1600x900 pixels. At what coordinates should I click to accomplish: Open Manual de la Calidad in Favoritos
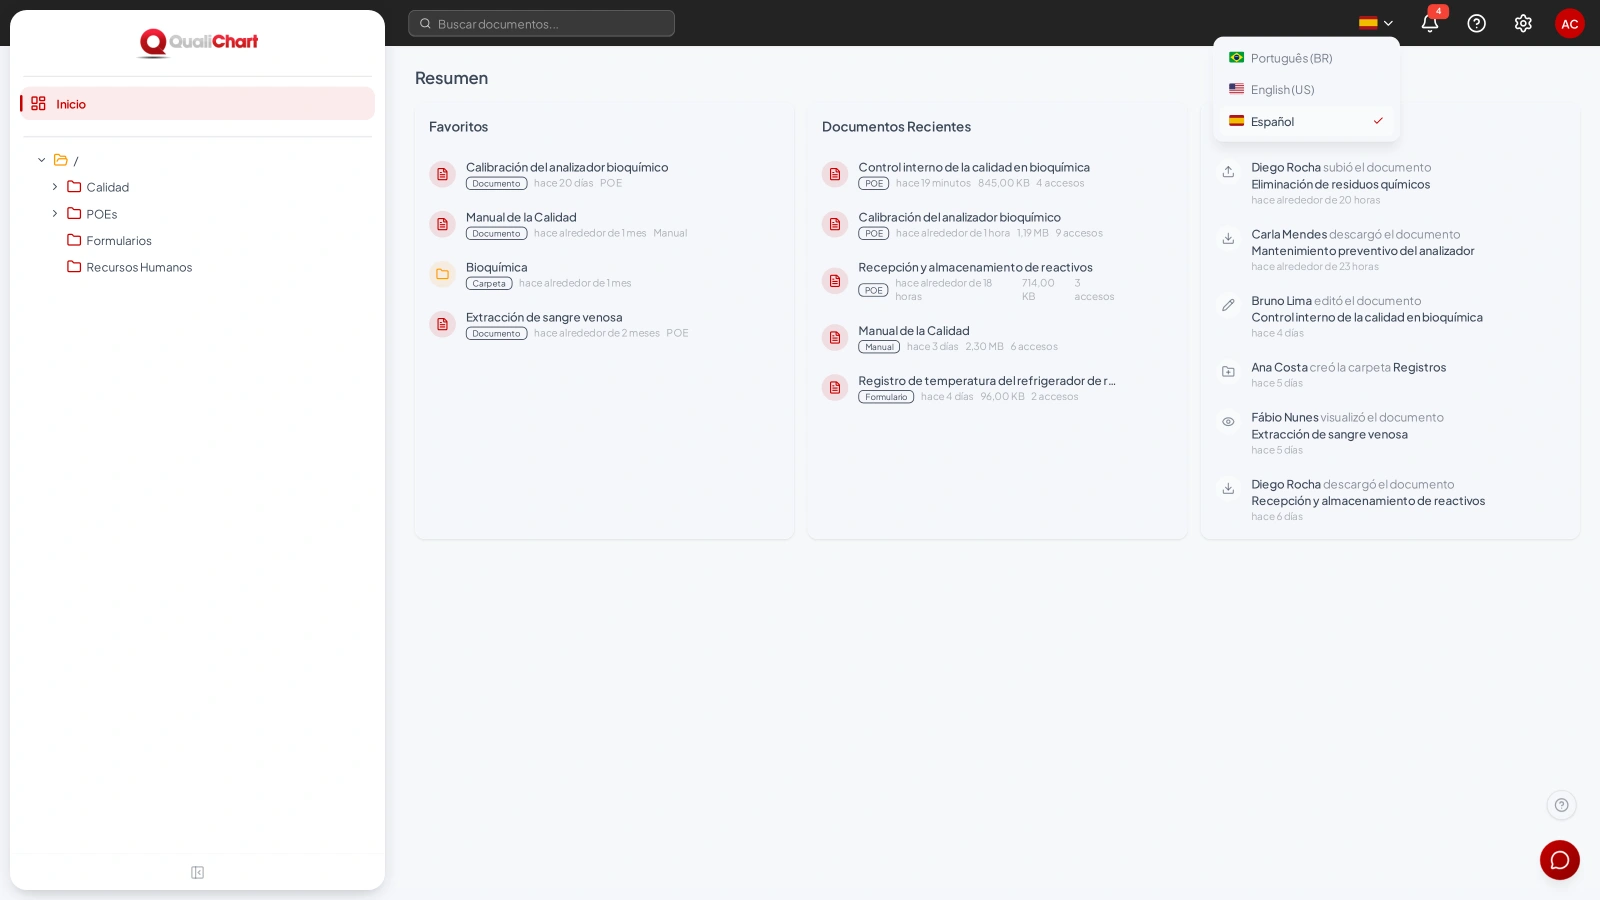pos(521,217)
